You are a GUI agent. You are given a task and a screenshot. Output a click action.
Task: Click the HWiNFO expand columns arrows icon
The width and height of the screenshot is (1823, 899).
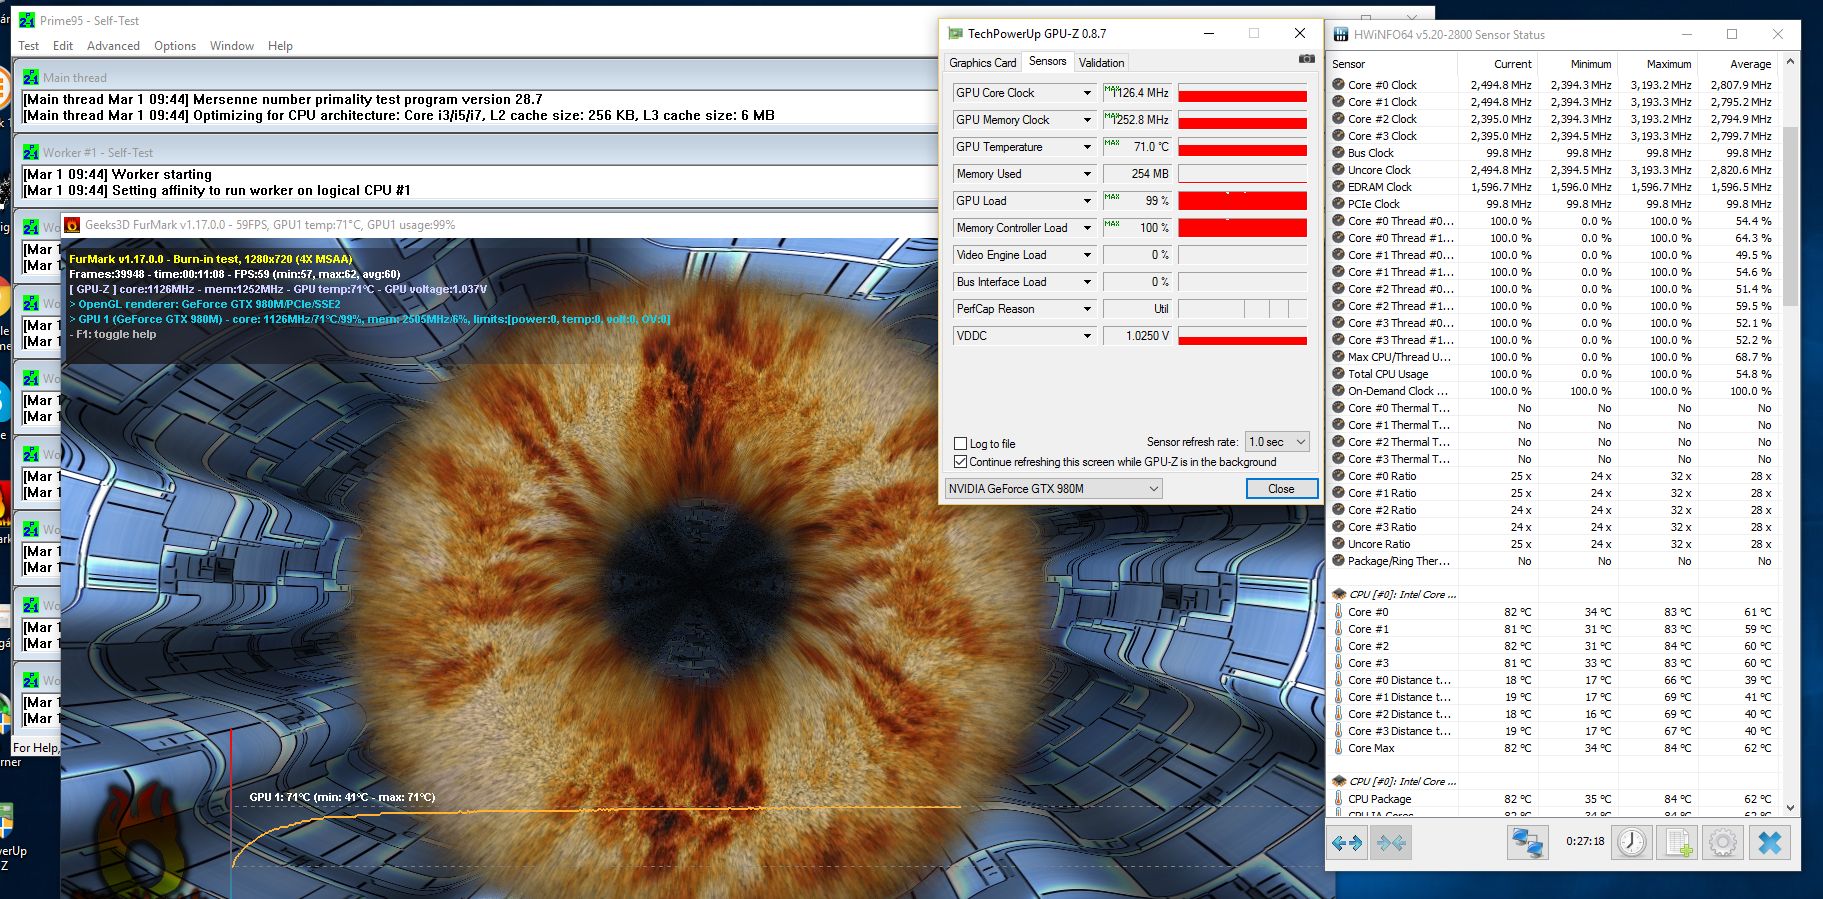point(1347,843)
